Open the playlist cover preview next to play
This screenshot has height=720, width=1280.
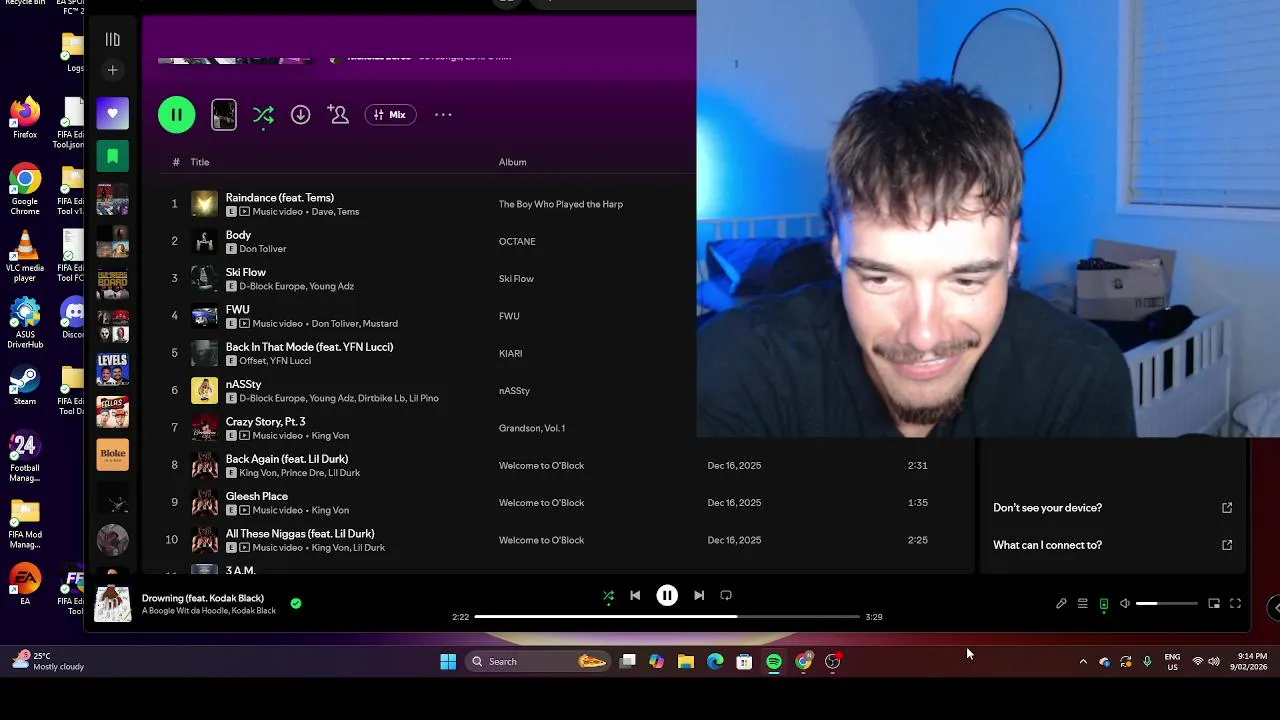pyautogui.click(x=224, y=115)
